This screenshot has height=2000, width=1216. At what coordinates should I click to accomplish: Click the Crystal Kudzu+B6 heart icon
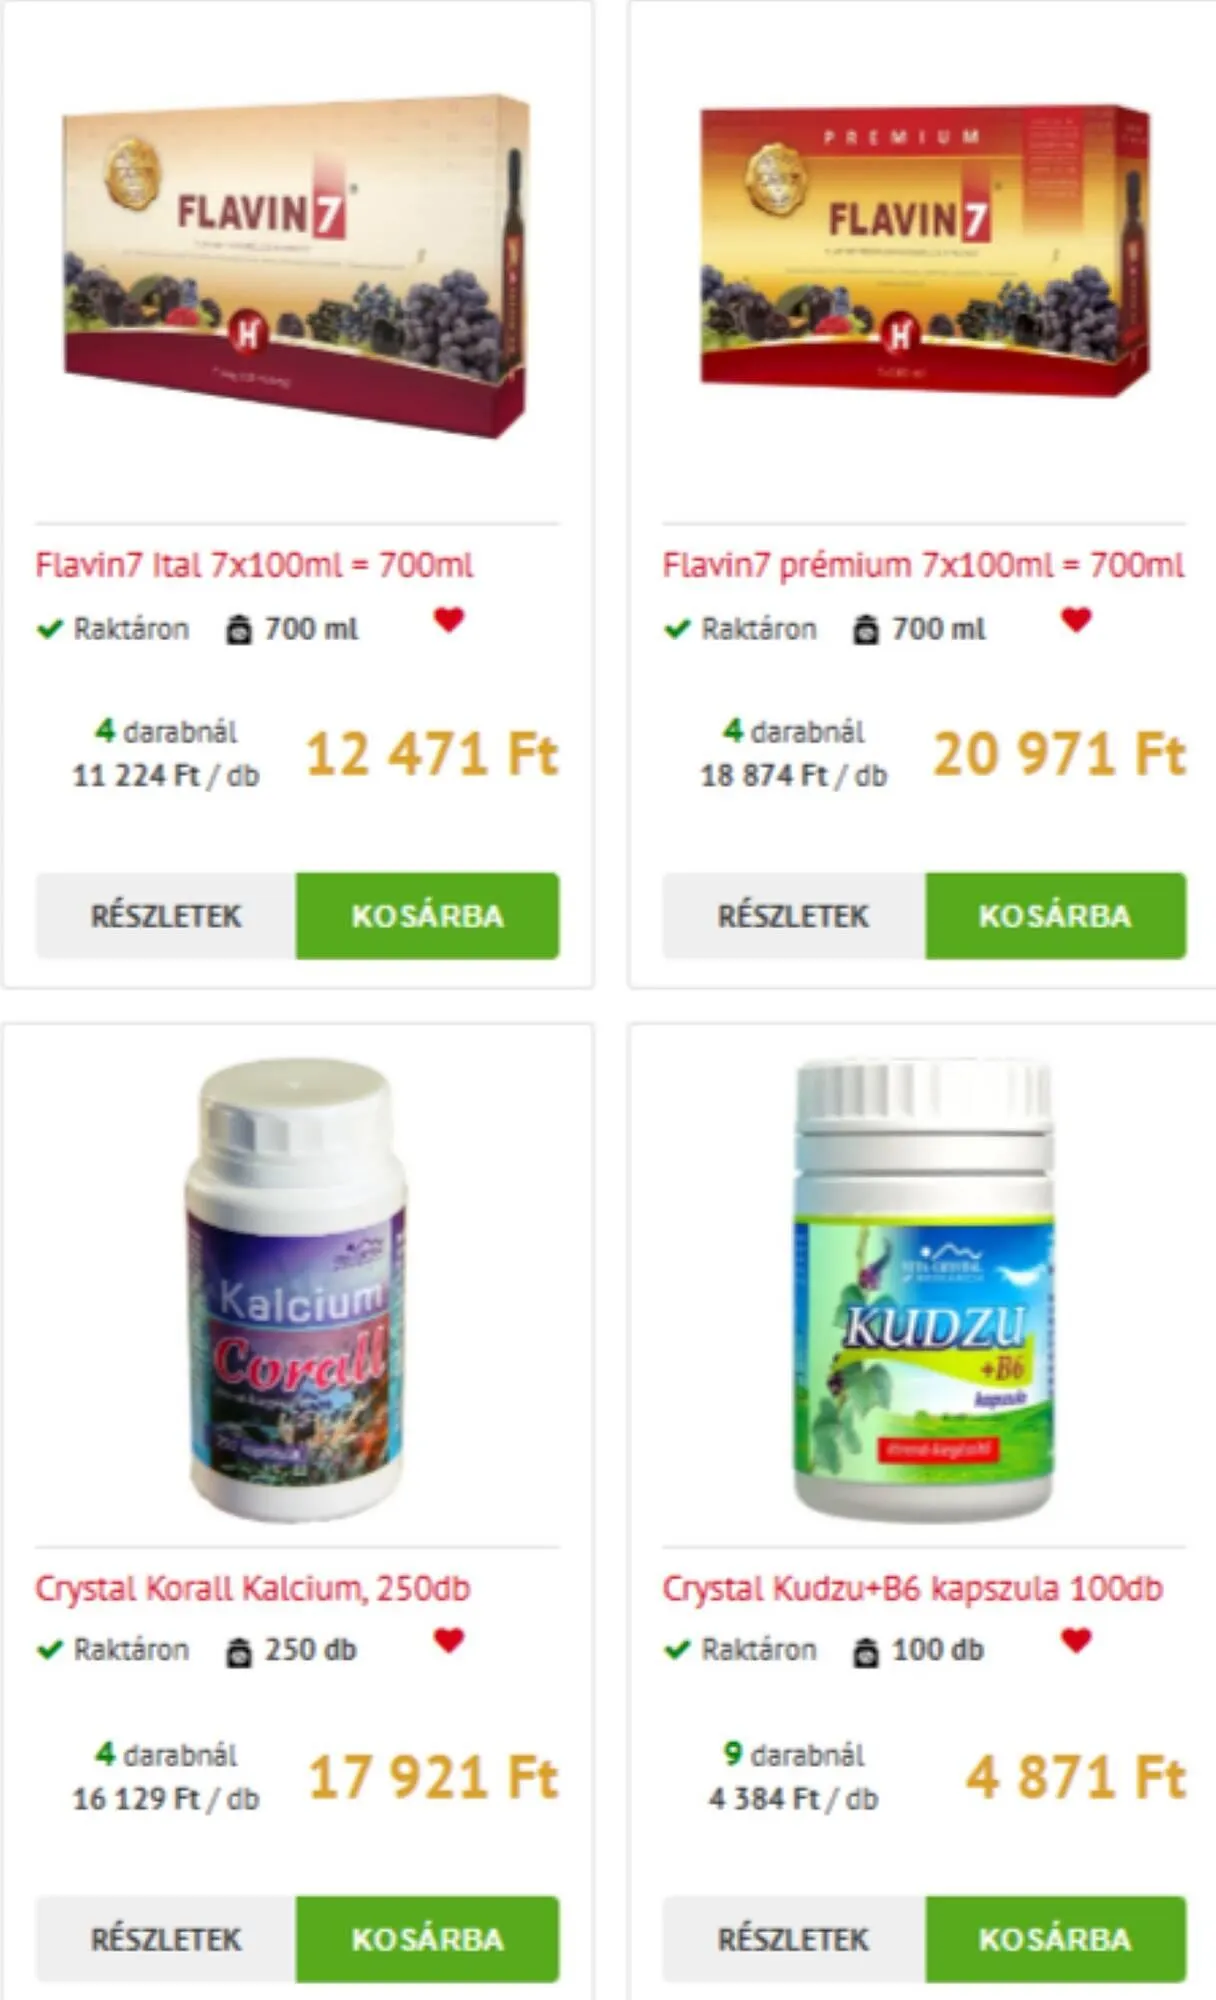pyautogui.click(x=1076, y=1640)
